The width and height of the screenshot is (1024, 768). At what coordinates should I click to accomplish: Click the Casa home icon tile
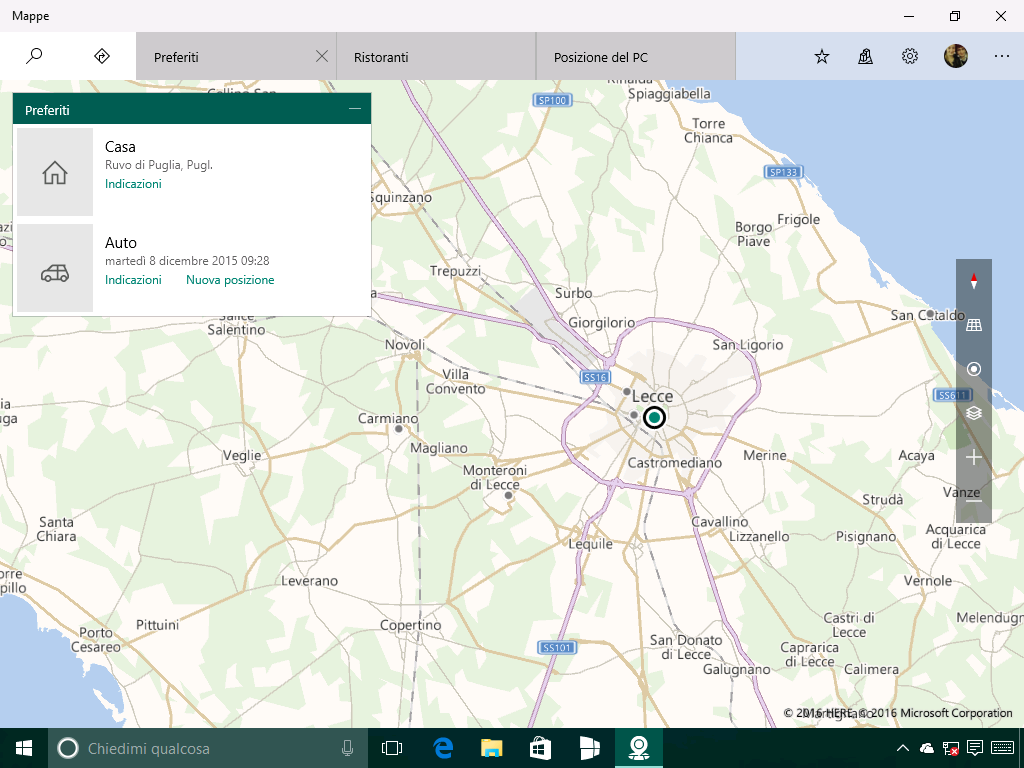coord(55,172)
